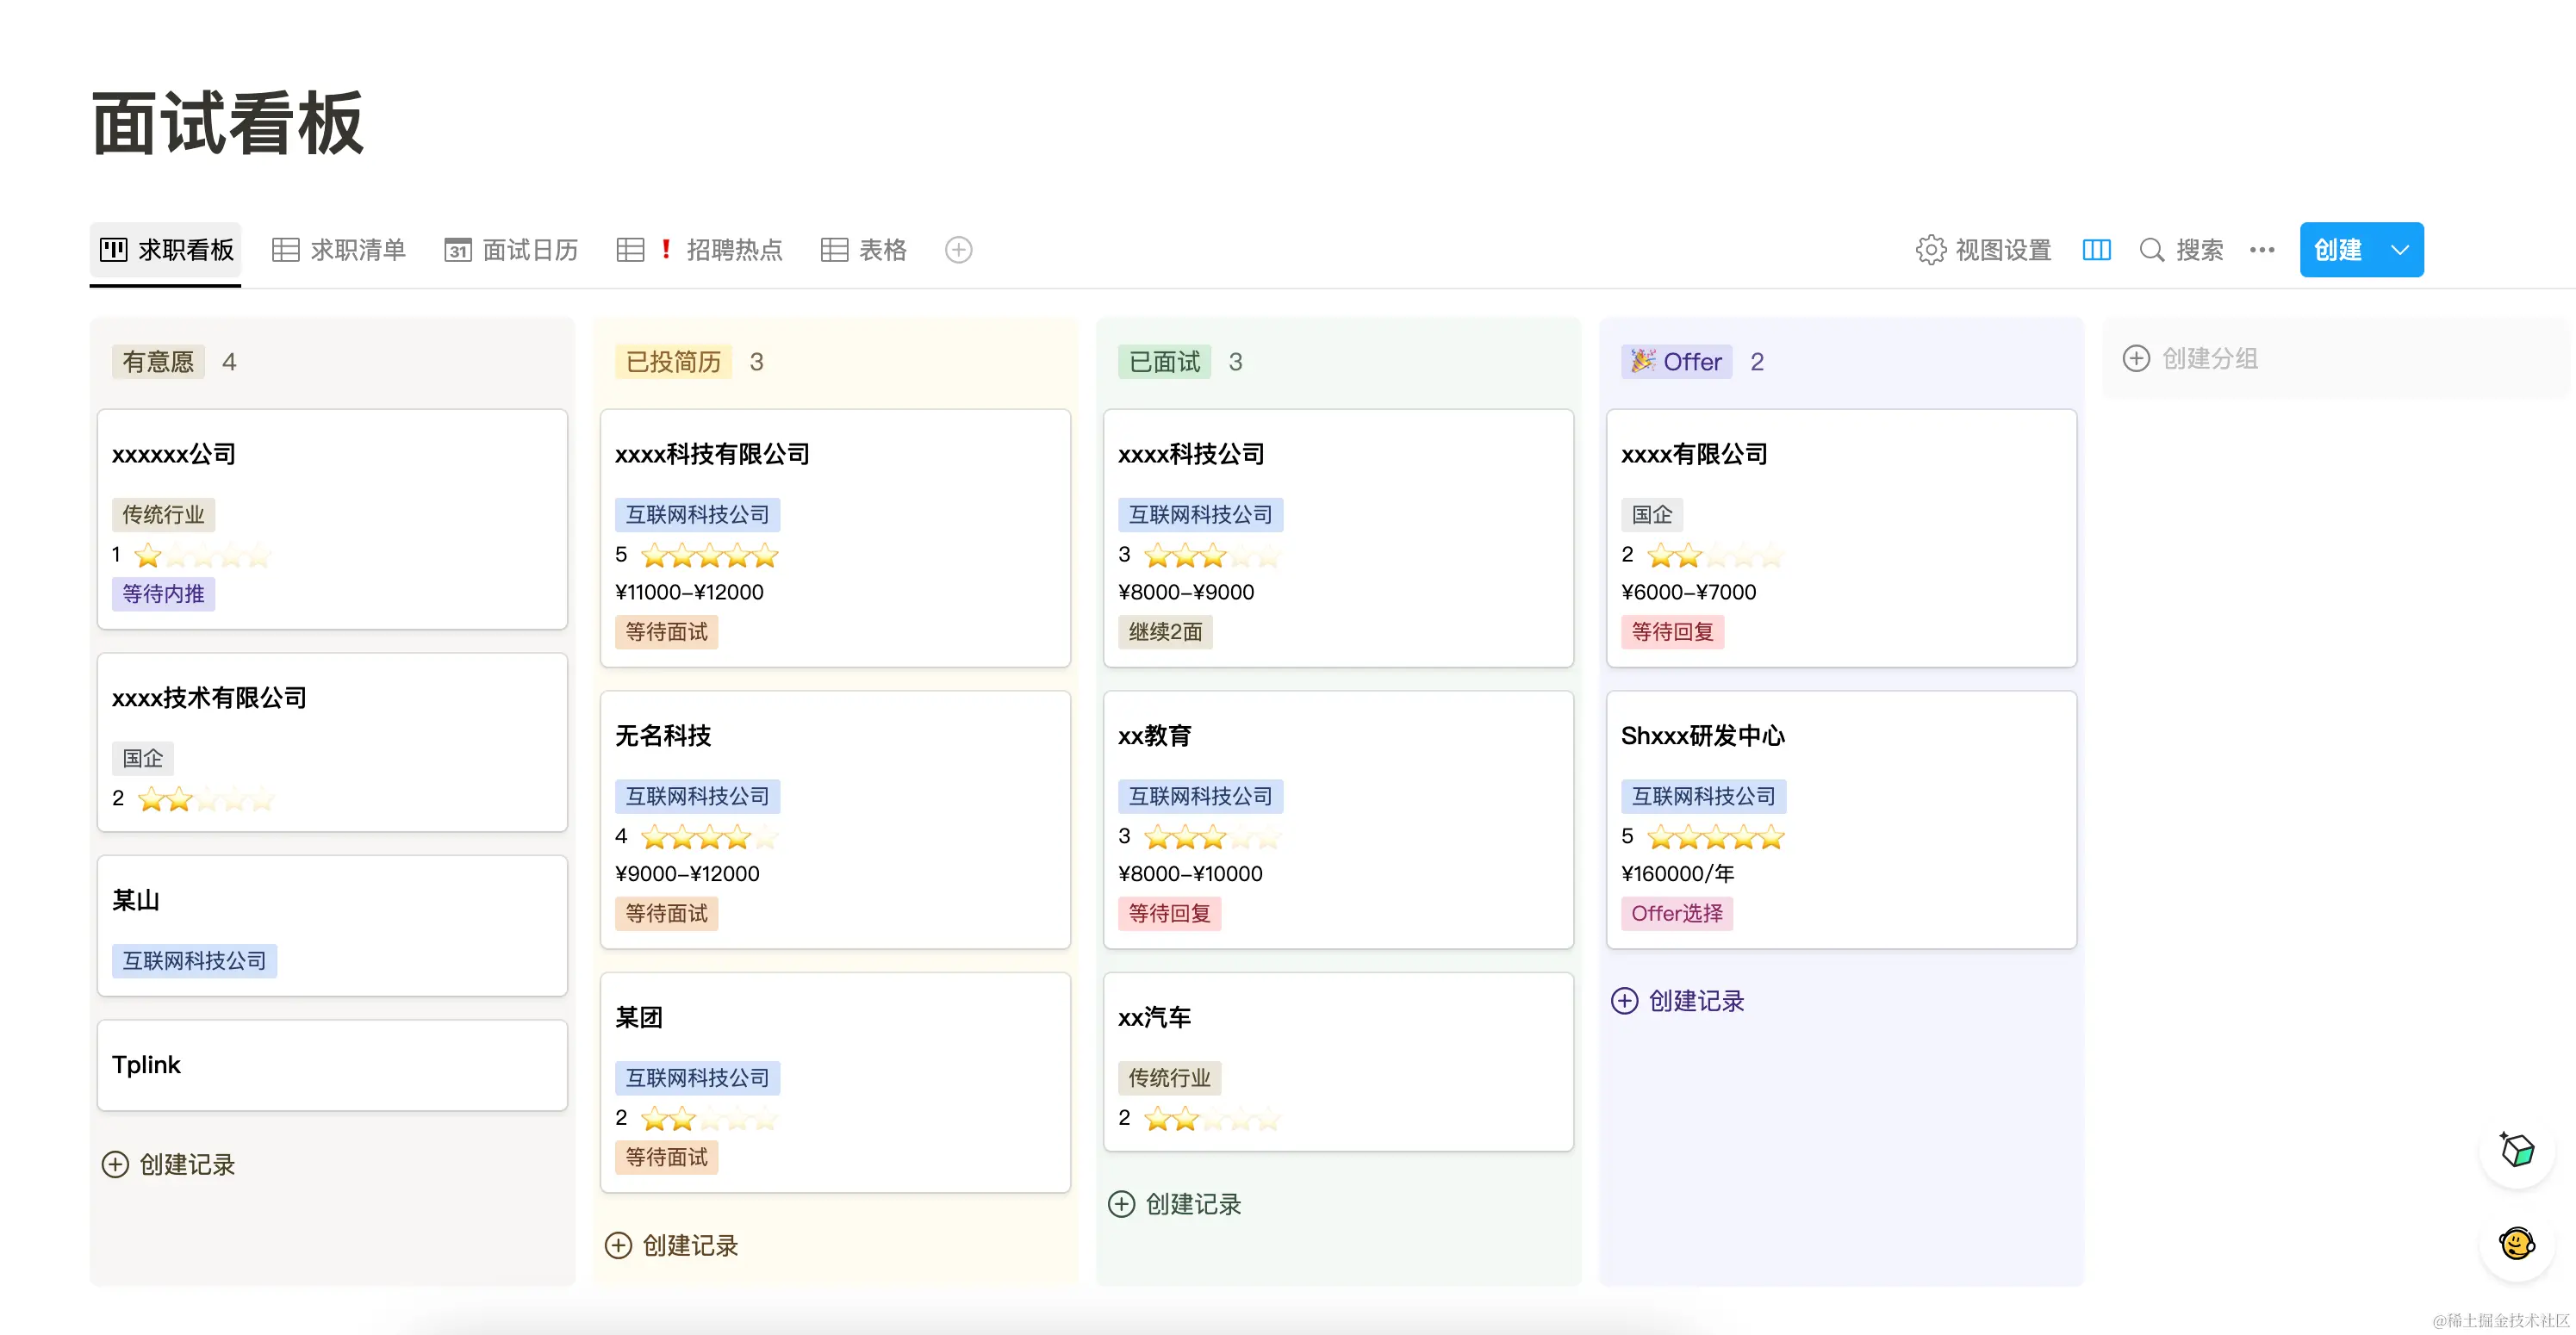This screenshot has width=2576, height=1335.
Task: Open the 某团 card
Action: click(835, 1082)
